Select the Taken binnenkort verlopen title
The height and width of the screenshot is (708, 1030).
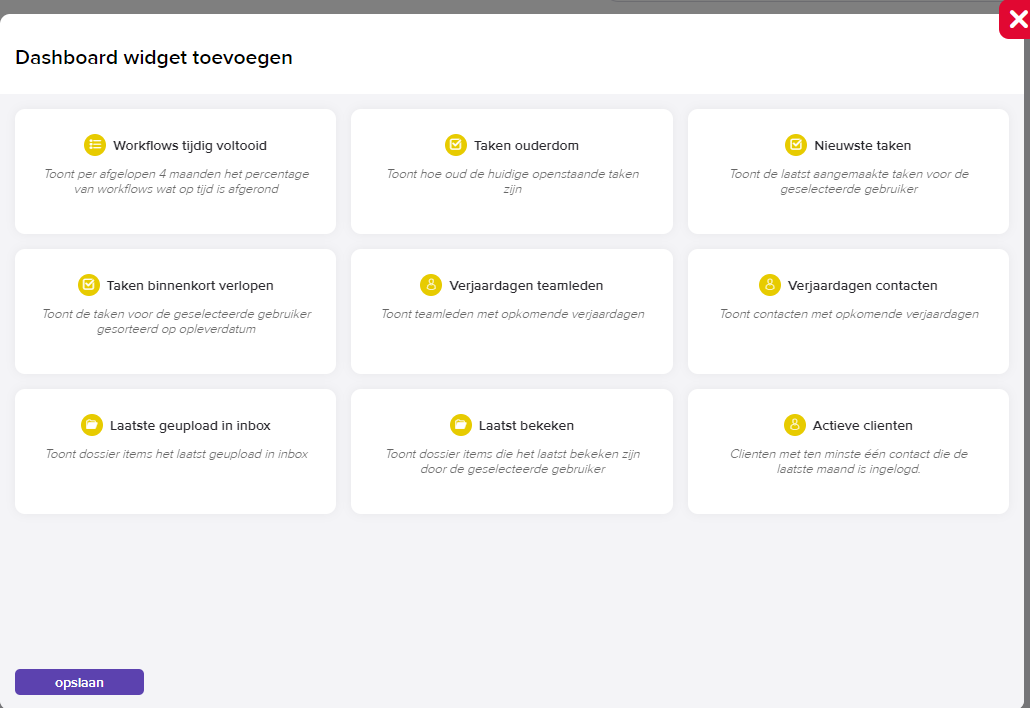190,286
